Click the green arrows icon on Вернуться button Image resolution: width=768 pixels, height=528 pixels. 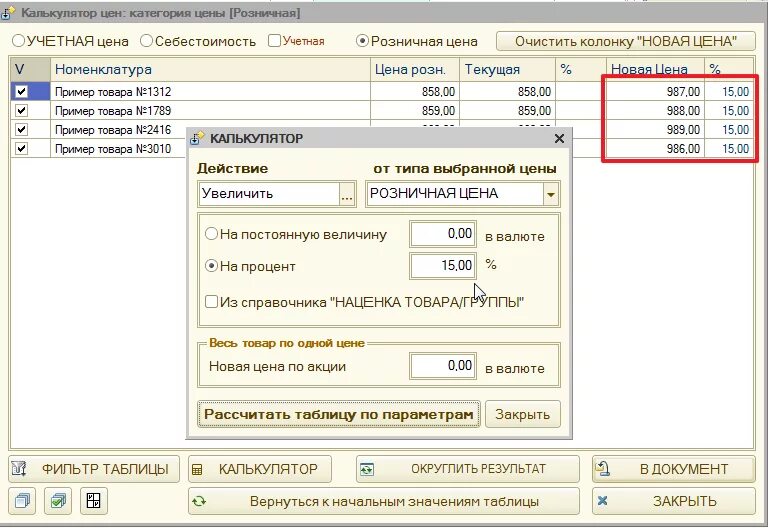[x=199, y=501]
